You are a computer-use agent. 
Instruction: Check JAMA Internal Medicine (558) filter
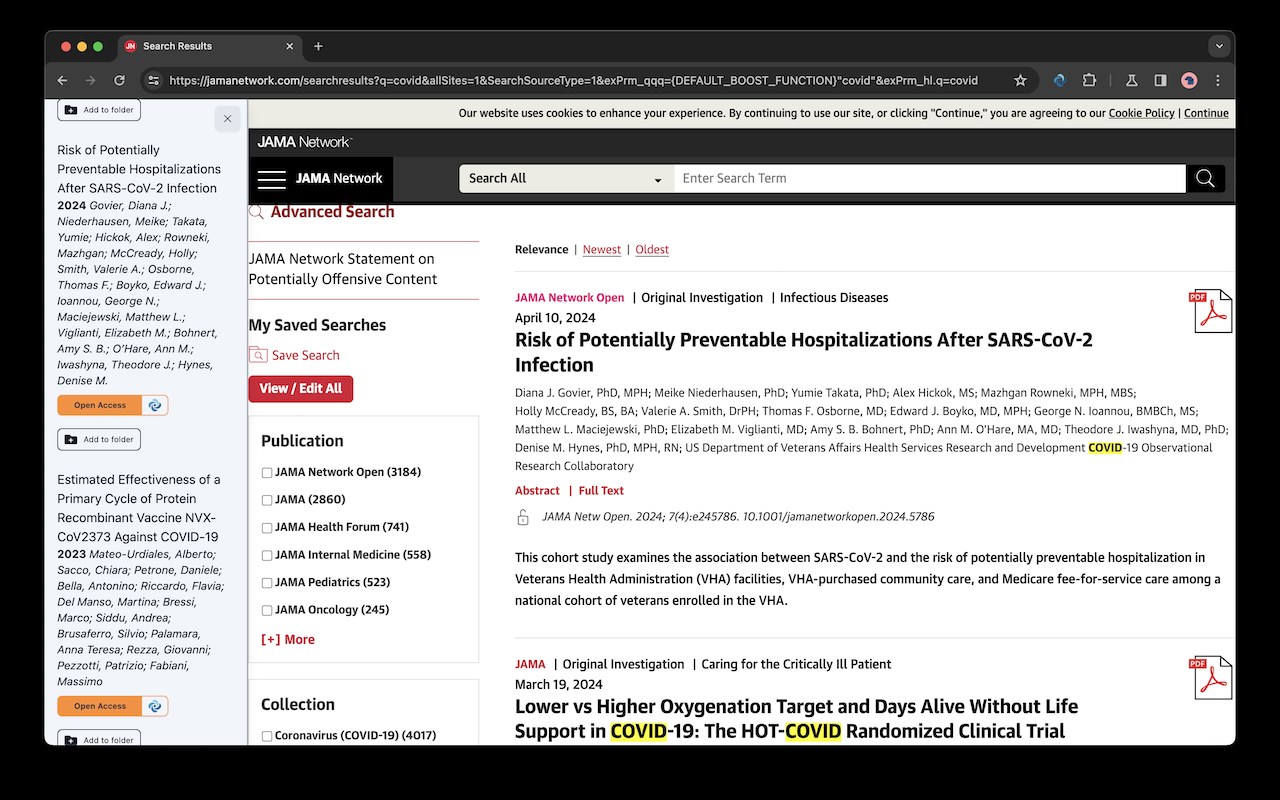(x=267, y=555)
